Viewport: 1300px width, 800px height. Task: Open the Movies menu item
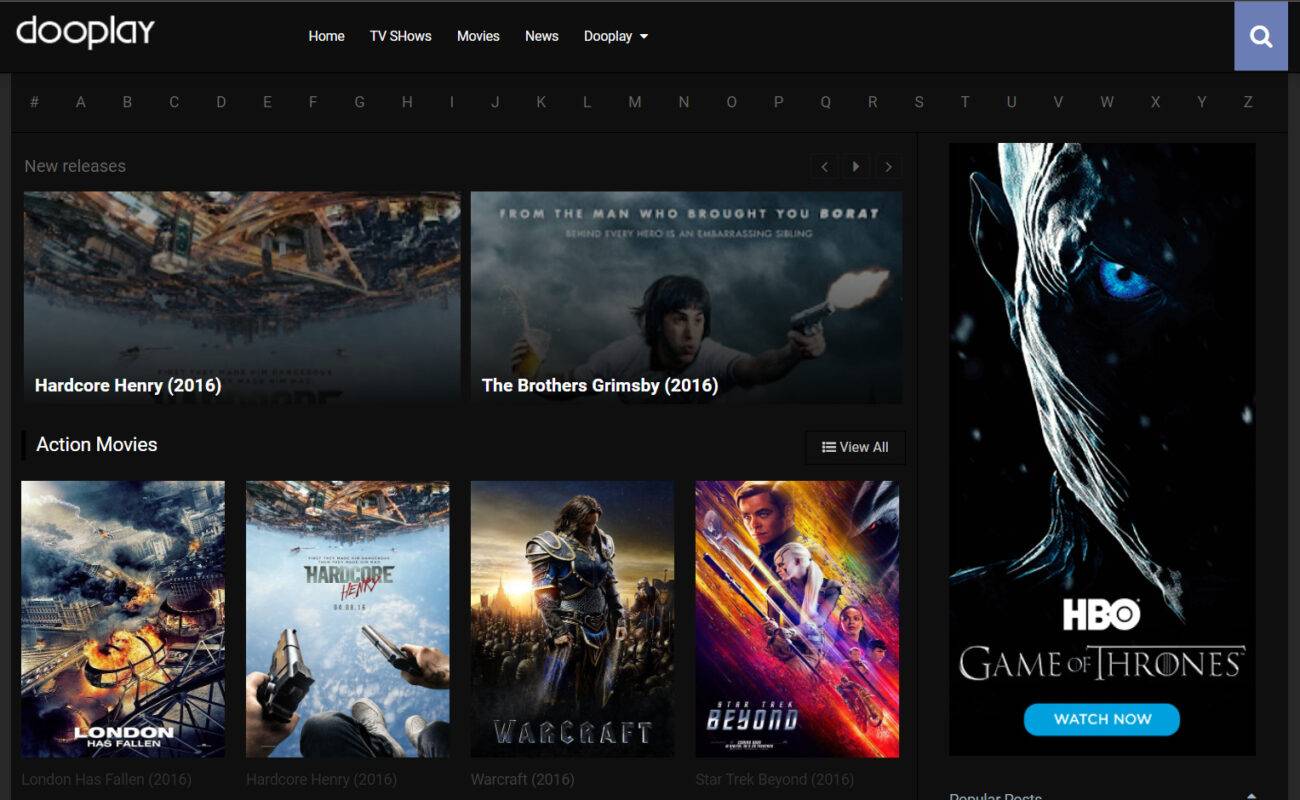pyautogui.click(x=478, y=36)
